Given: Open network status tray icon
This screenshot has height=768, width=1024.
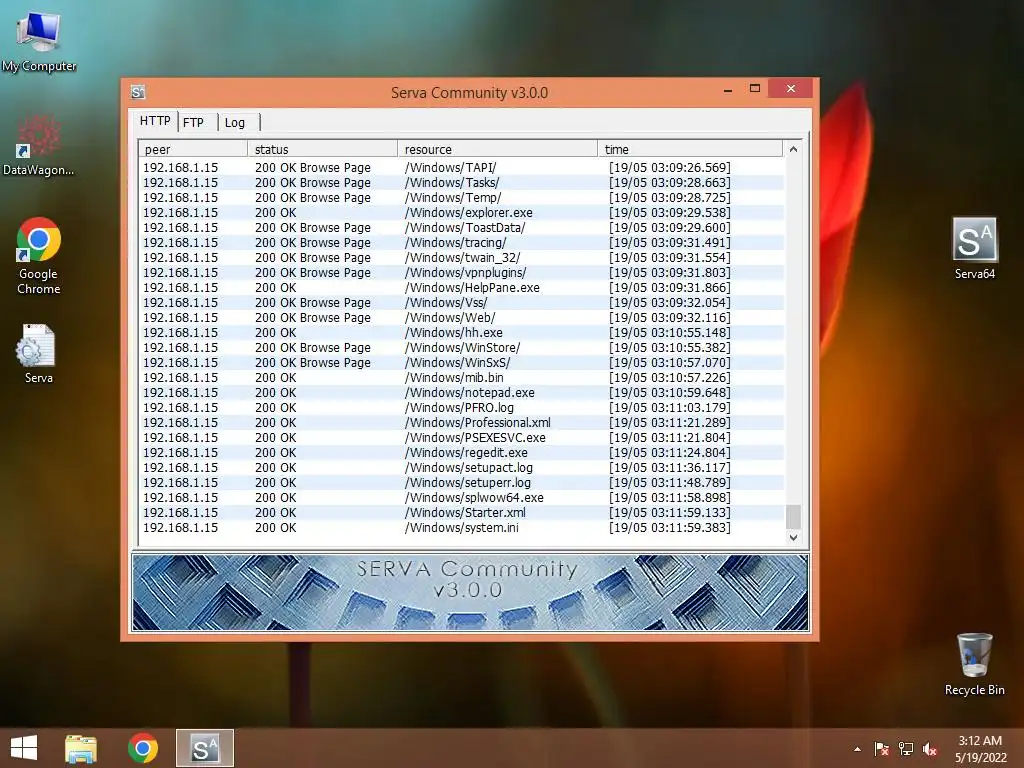Looking at the screenshot, I should tap(905, 749).
